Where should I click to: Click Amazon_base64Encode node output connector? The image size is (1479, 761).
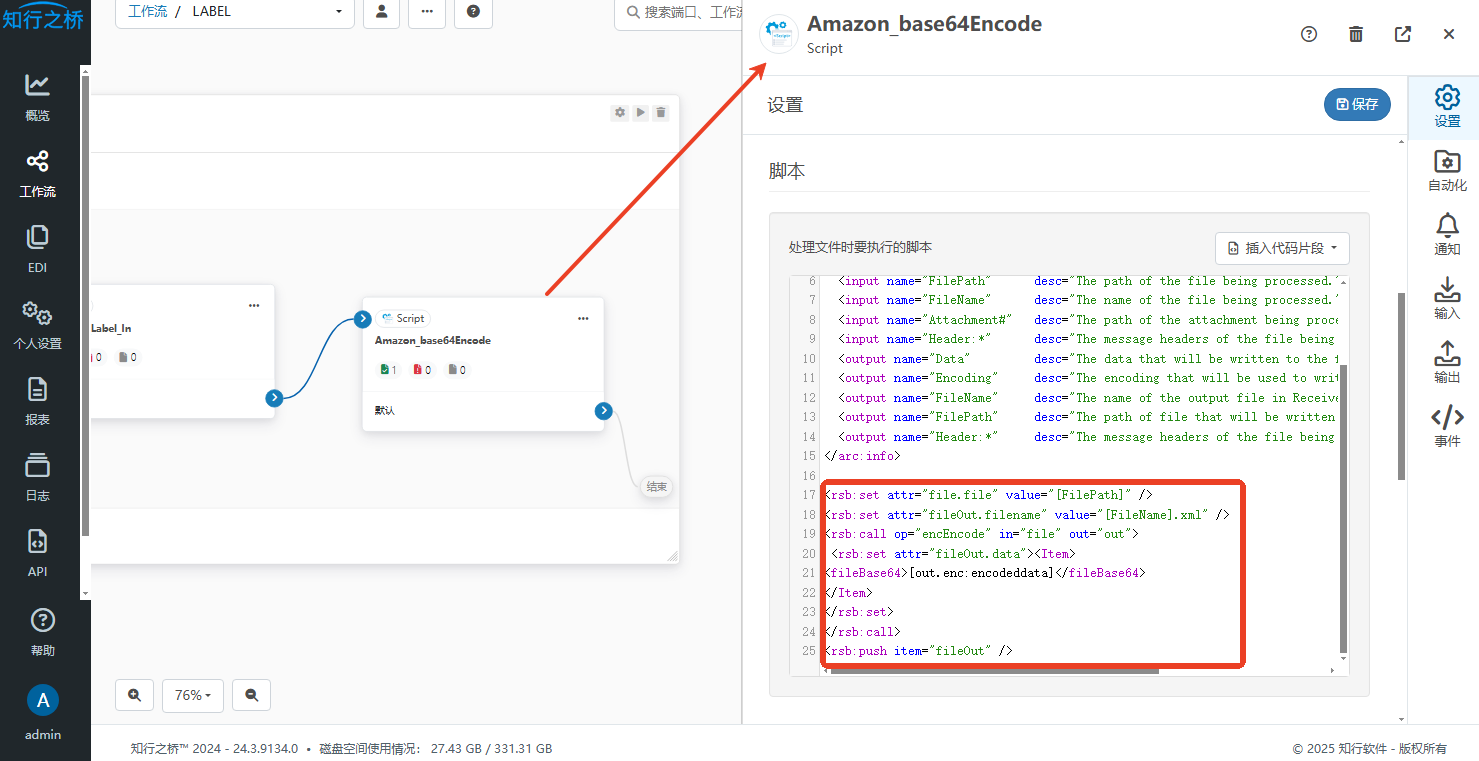tap(603, 411)
